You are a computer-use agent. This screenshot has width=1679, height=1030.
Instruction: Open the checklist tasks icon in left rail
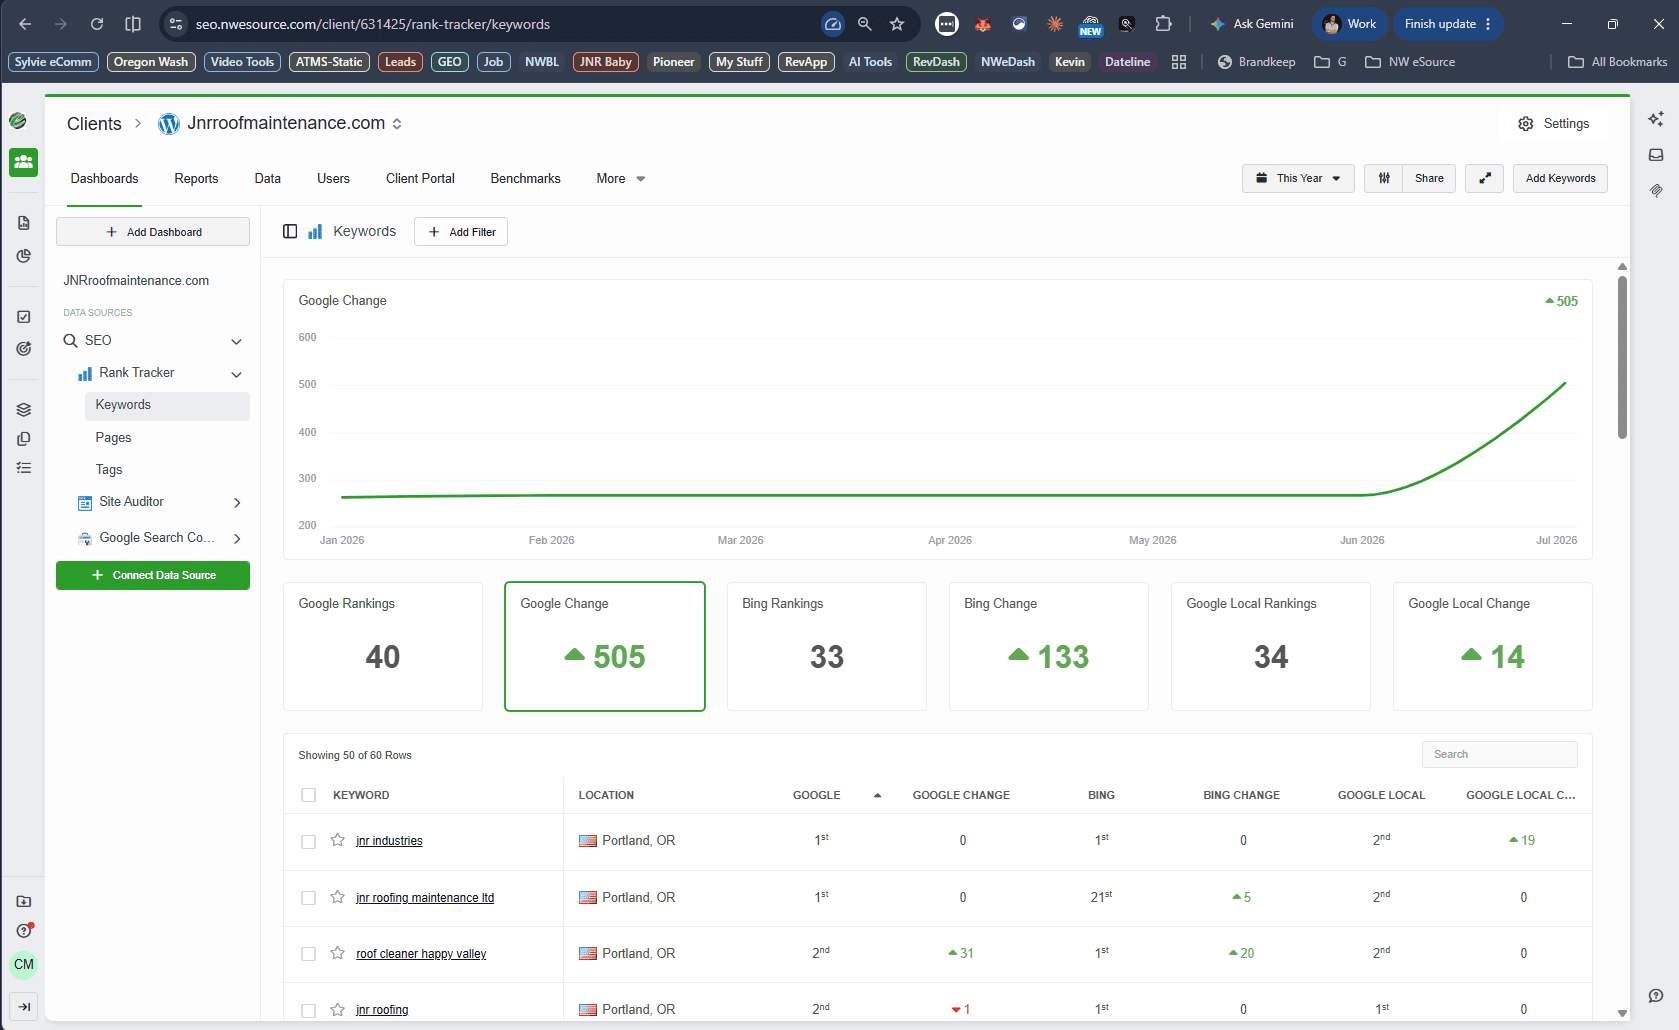pos(24,317)
